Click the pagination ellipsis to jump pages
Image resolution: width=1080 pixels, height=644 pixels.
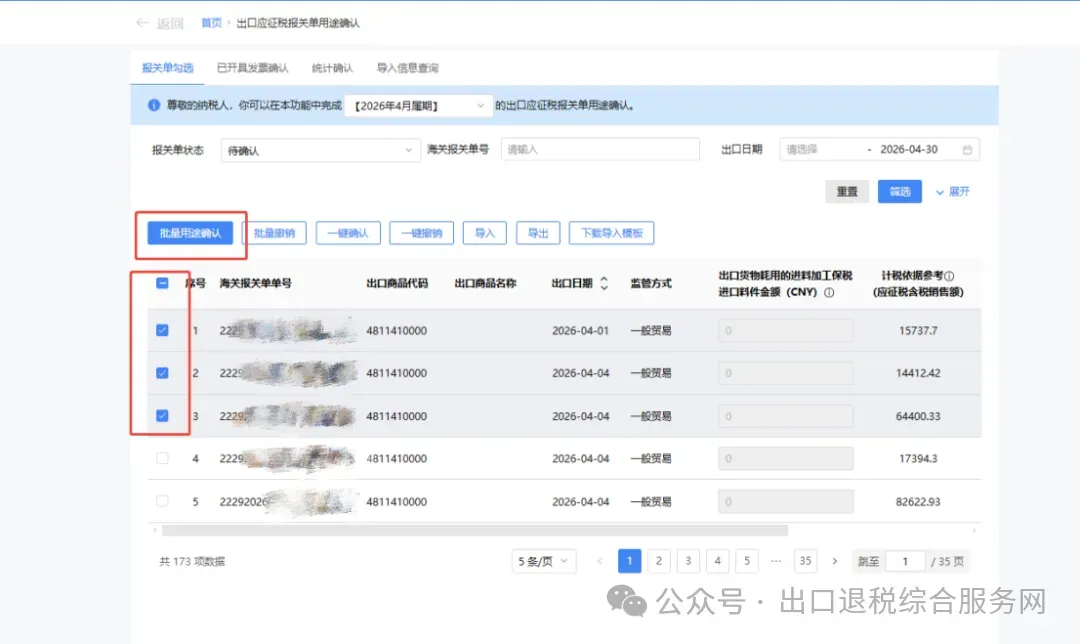776,561
